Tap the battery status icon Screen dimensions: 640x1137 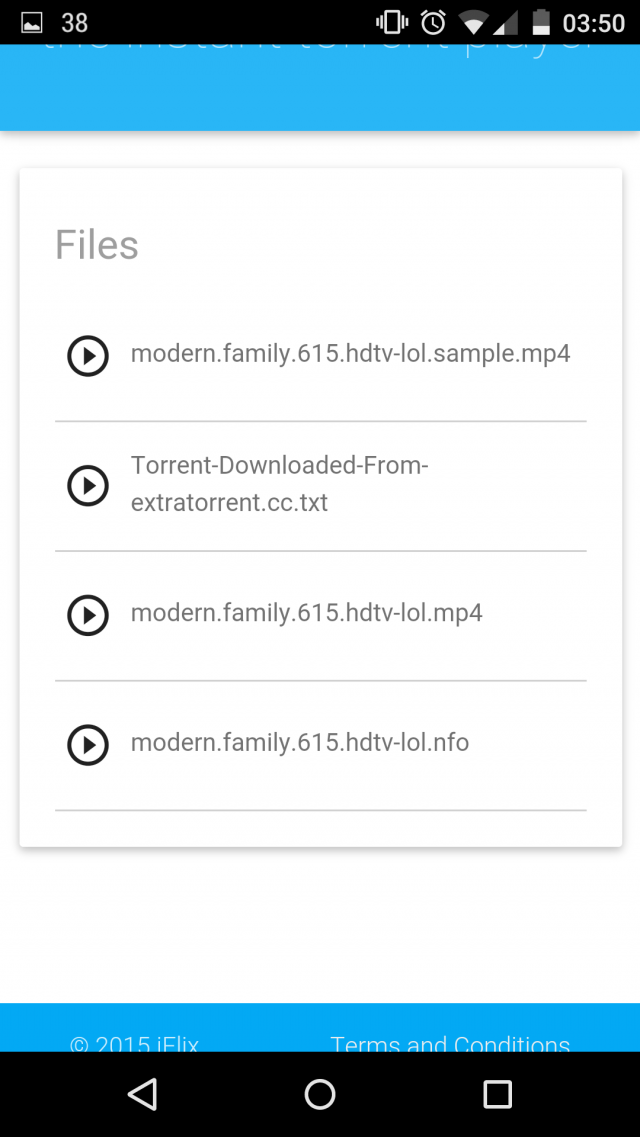tap(541, 22)
